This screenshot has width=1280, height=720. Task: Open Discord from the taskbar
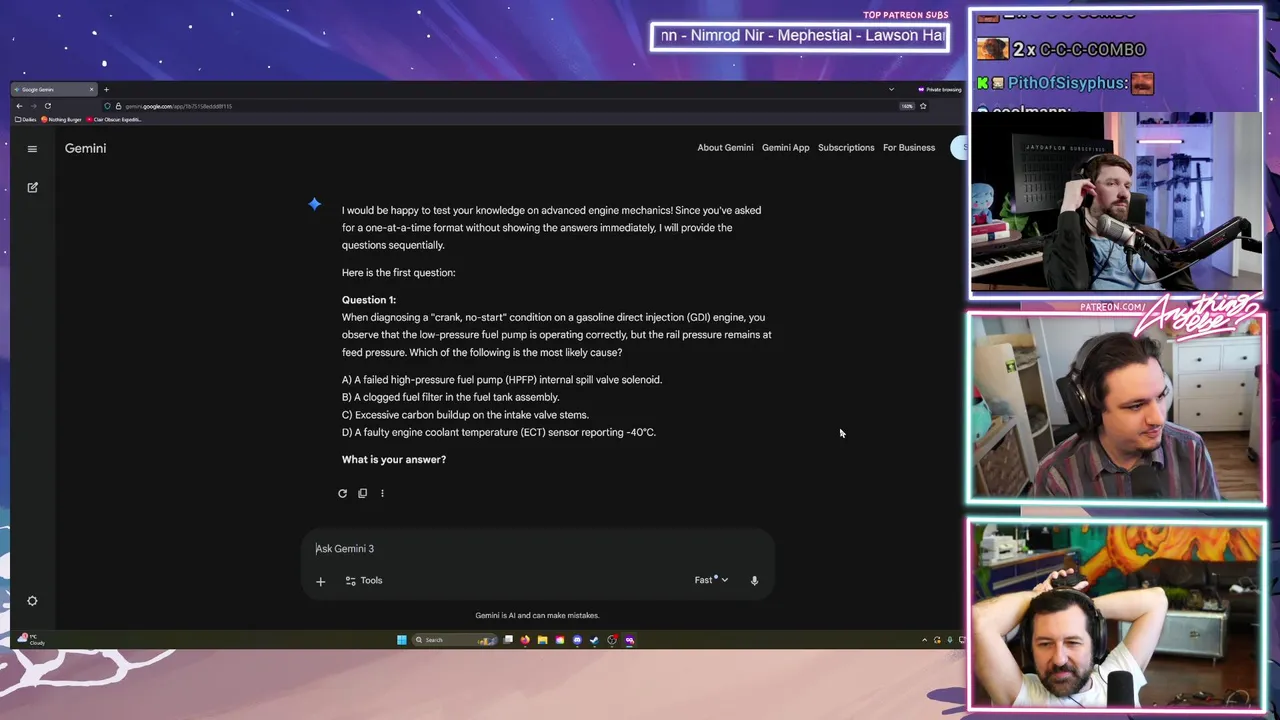[x=577, y=640]
